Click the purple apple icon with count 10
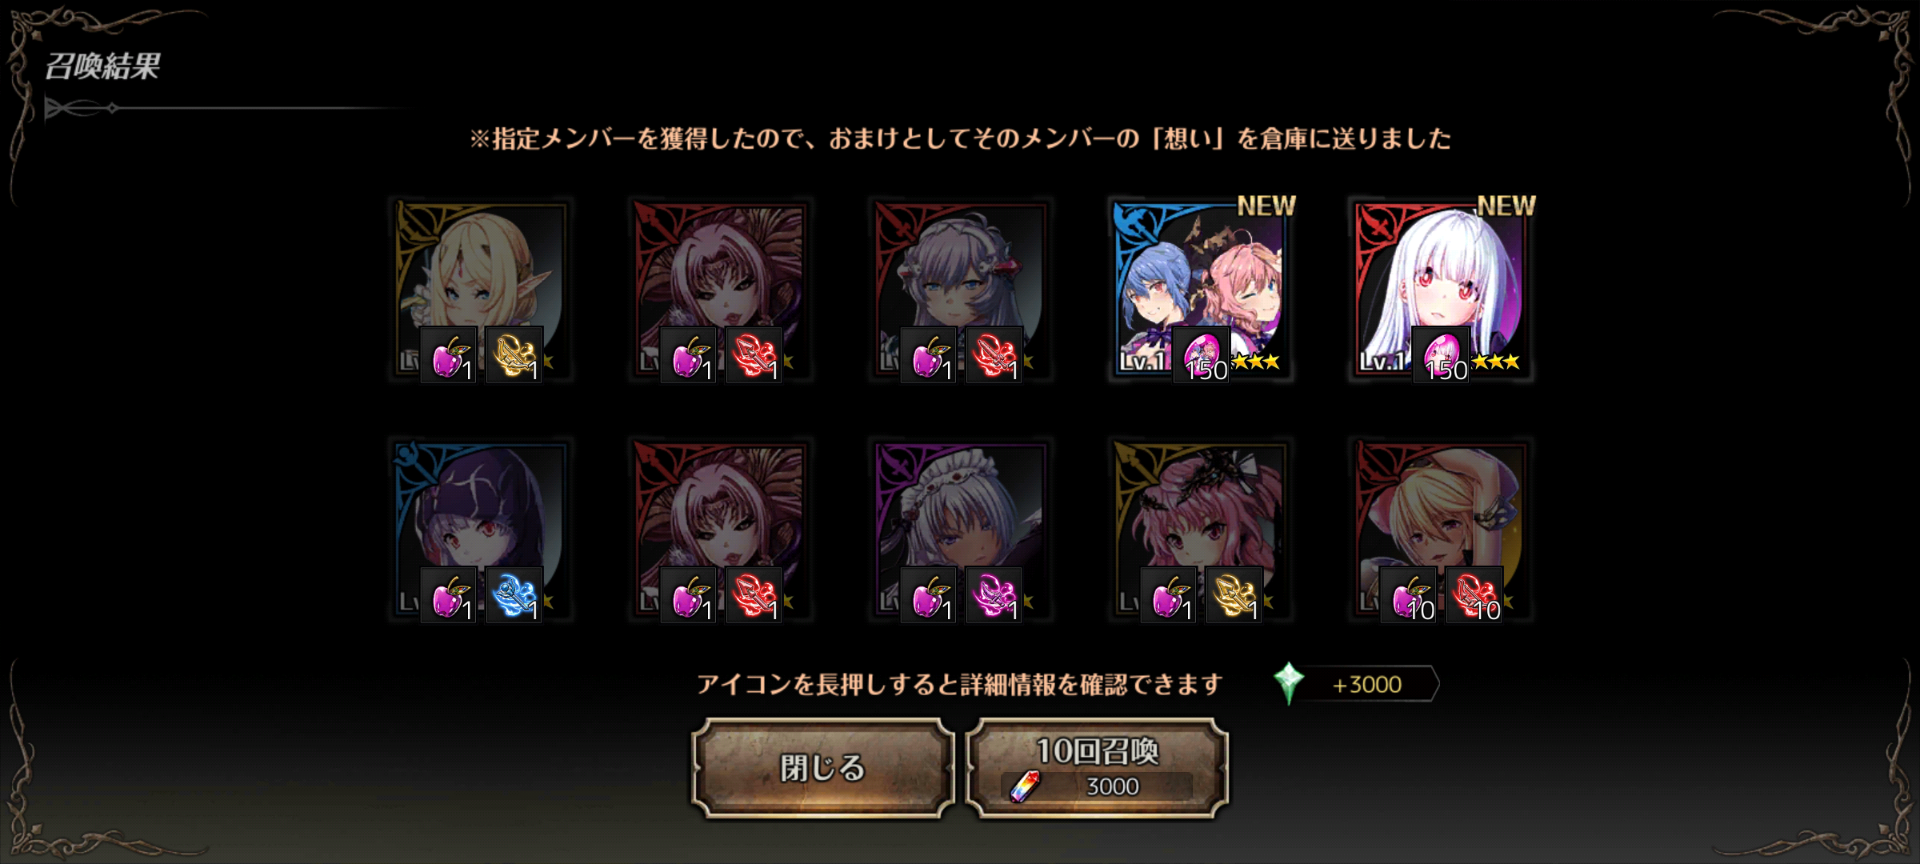 coord(1409,594)
